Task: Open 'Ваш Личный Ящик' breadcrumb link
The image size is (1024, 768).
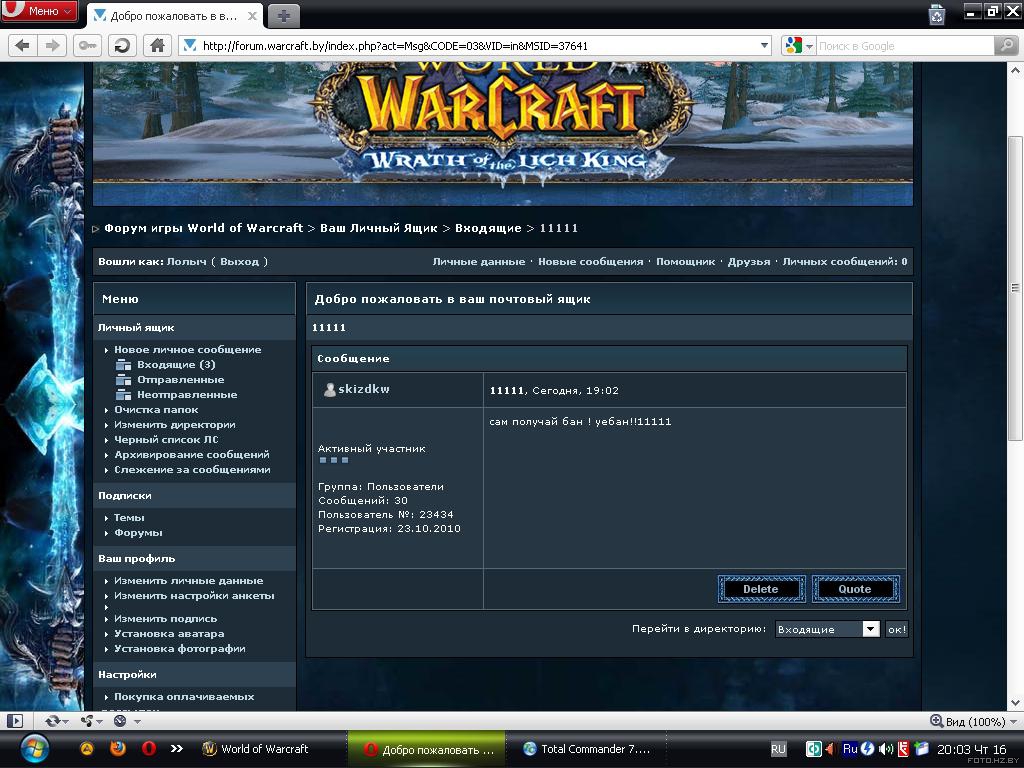Action: tap(379, 228)
